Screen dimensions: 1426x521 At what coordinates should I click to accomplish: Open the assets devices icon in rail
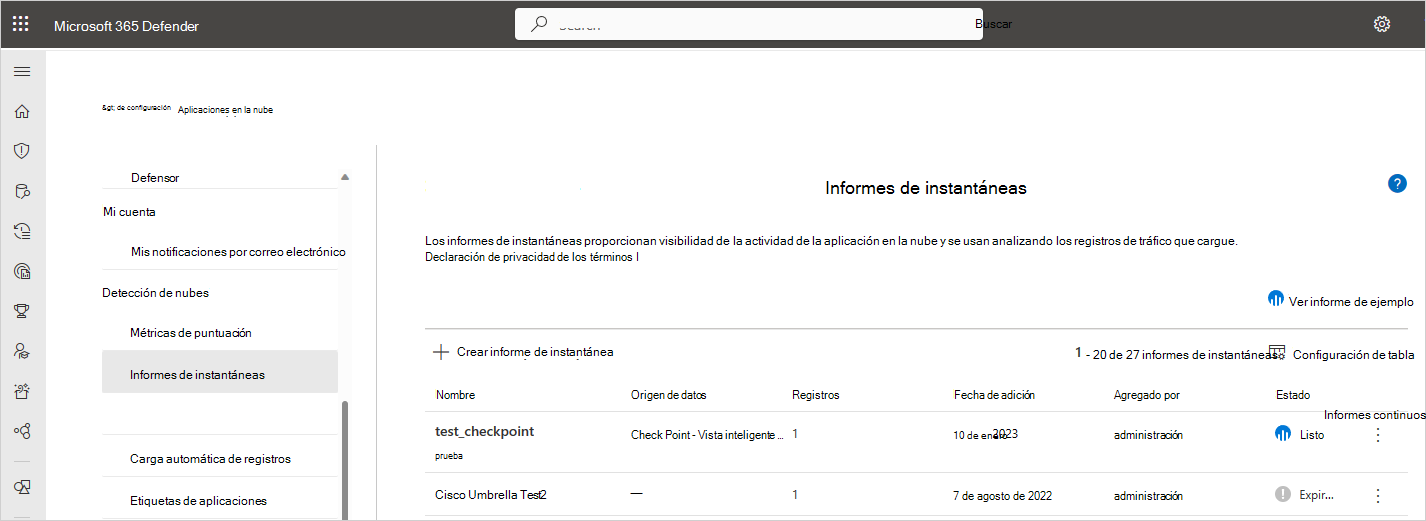(x=21, y=487)
